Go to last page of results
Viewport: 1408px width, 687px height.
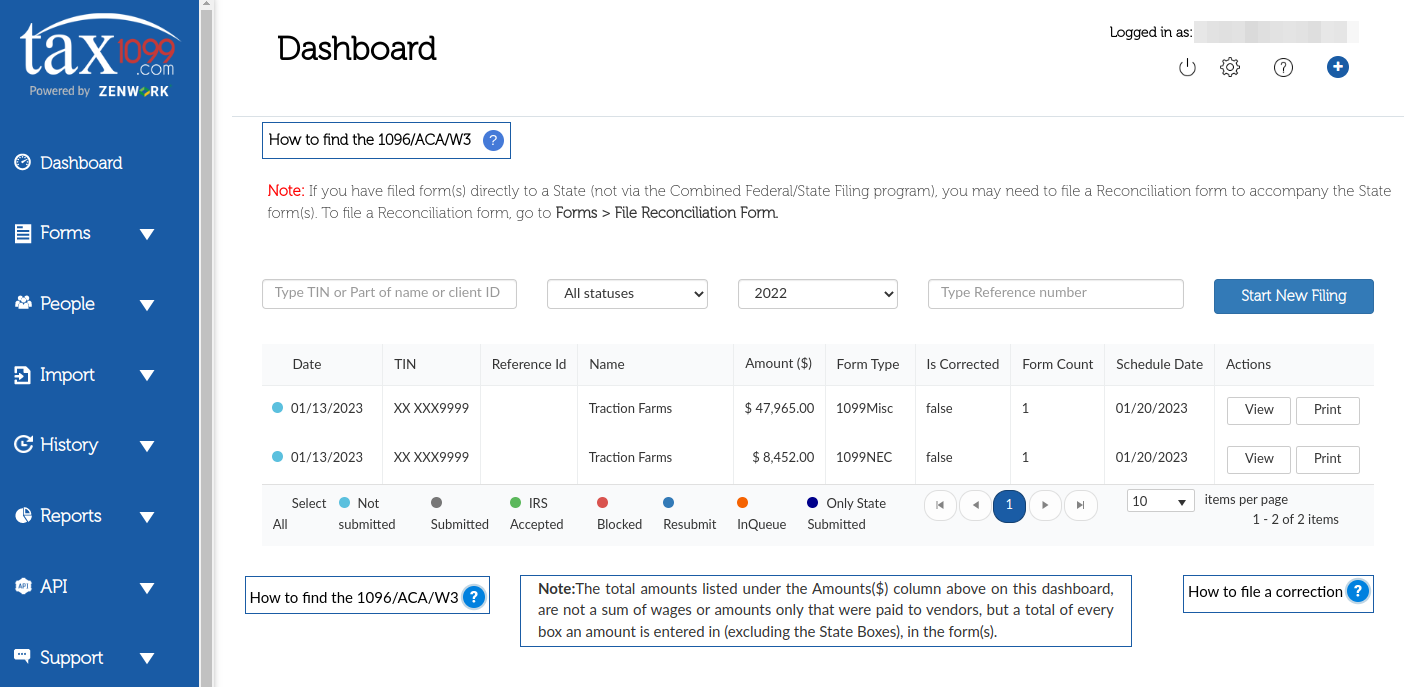(1081, 505)
